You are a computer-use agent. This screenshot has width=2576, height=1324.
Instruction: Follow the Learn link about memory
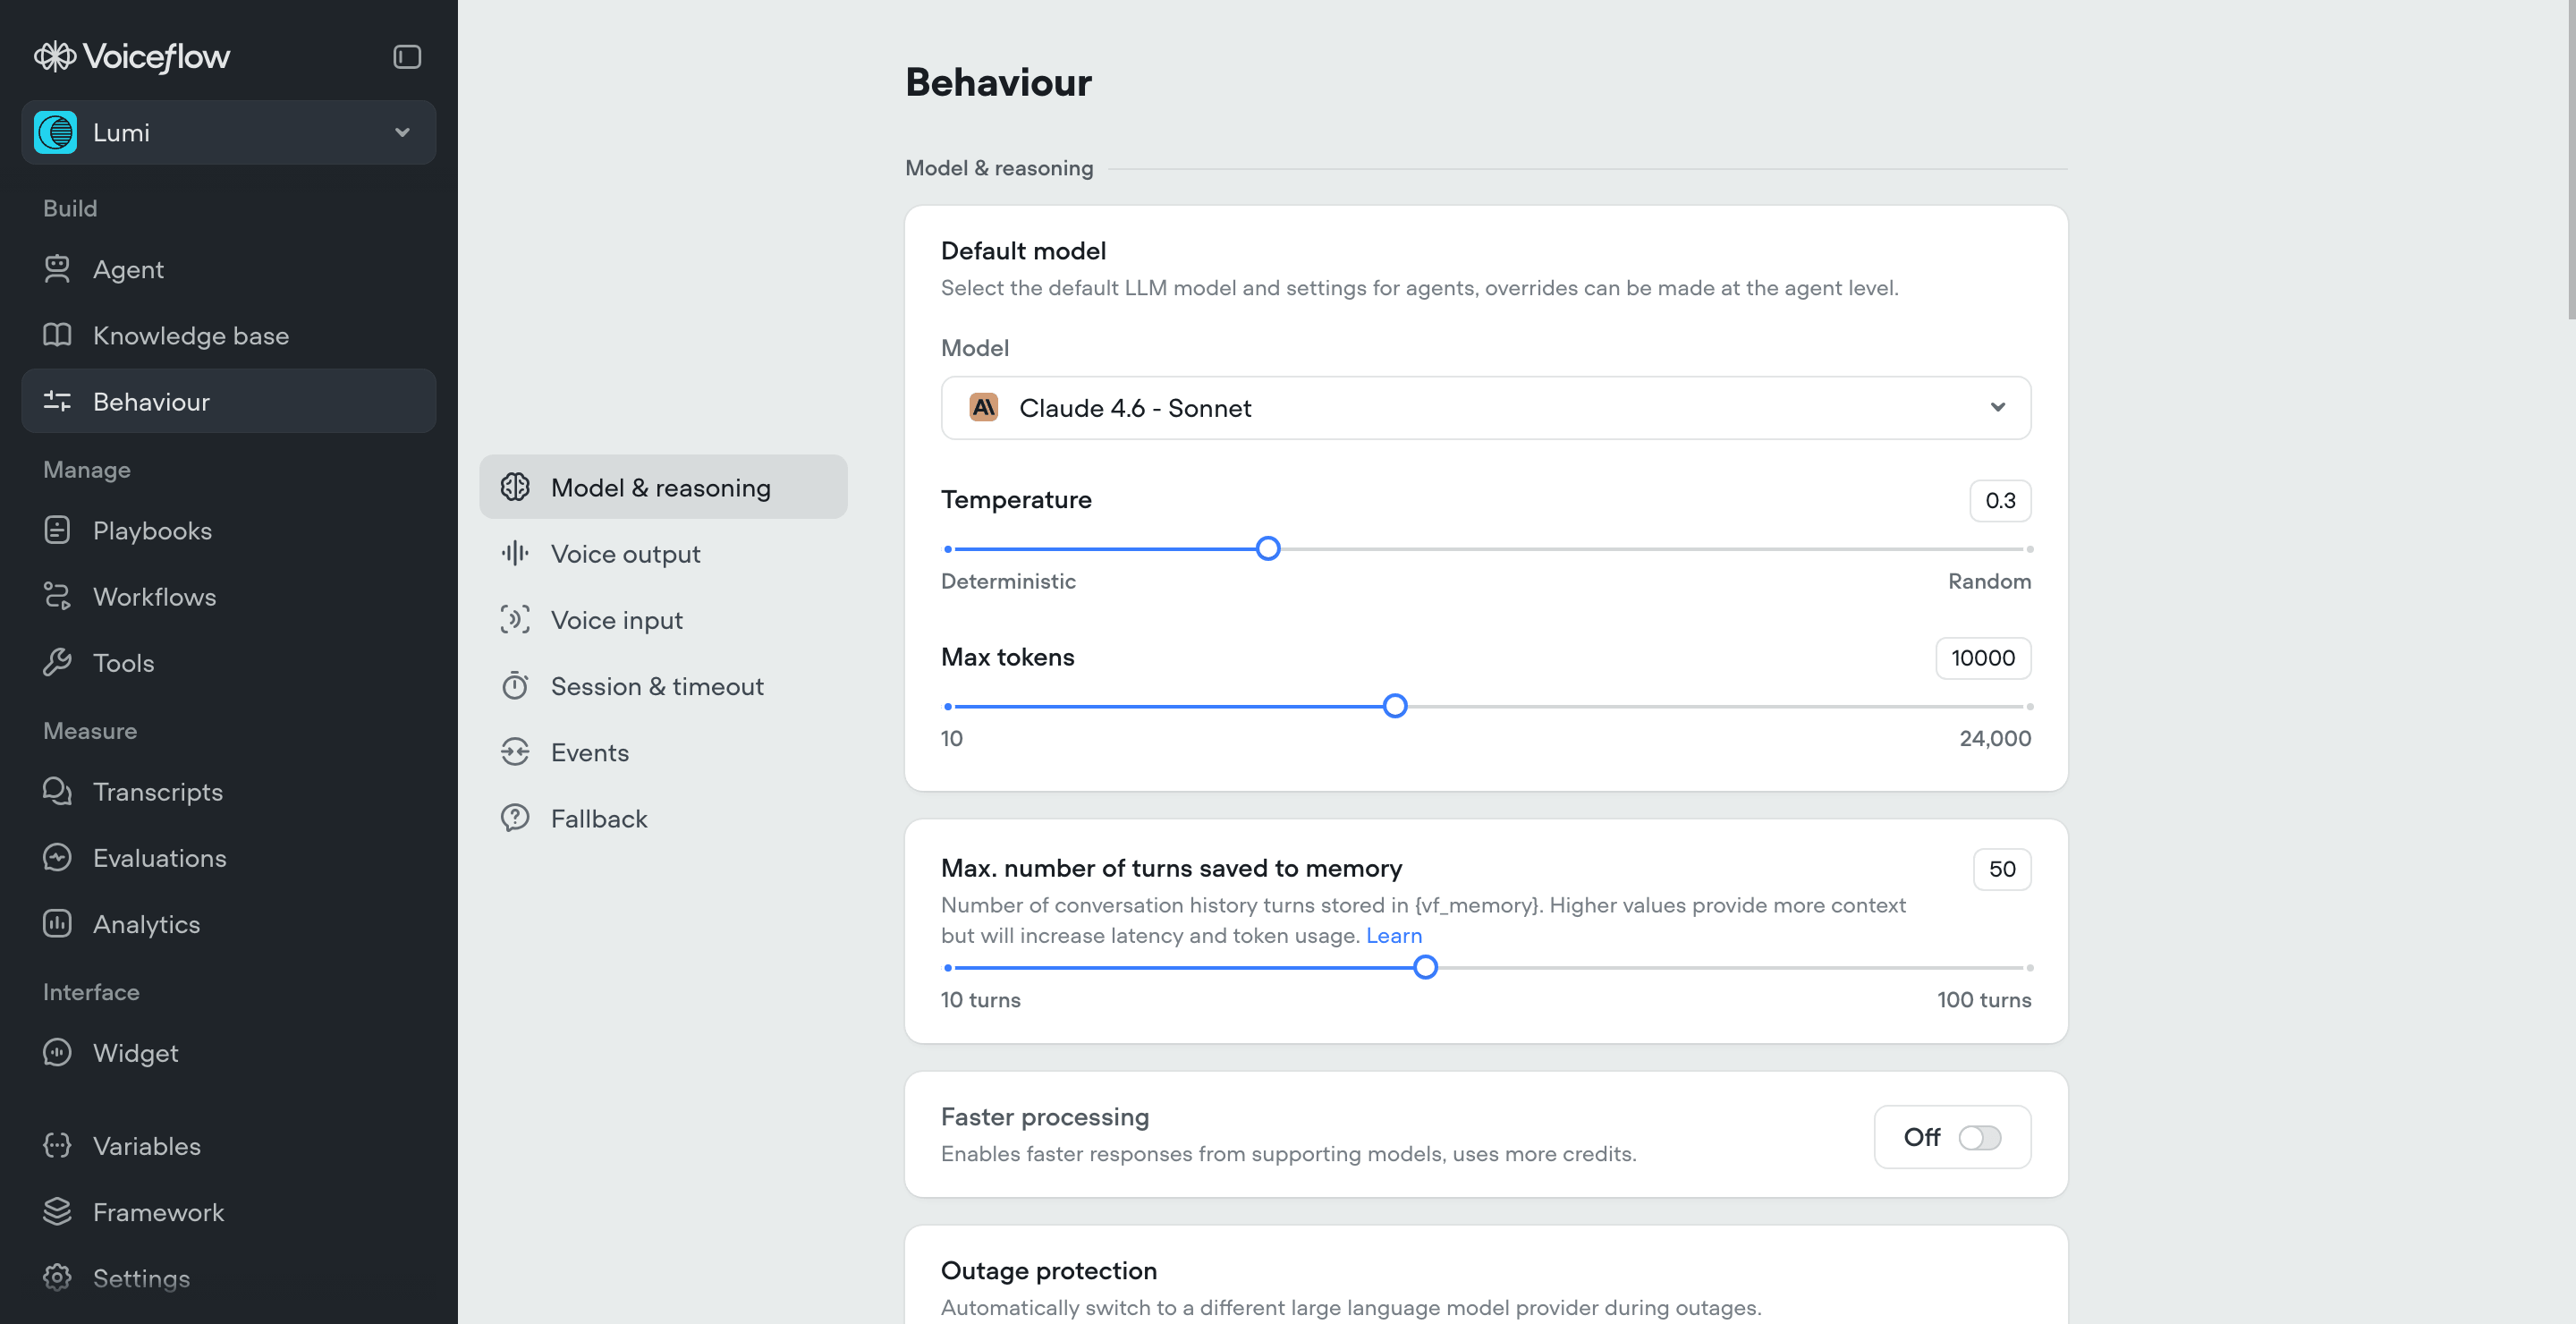1393,935
